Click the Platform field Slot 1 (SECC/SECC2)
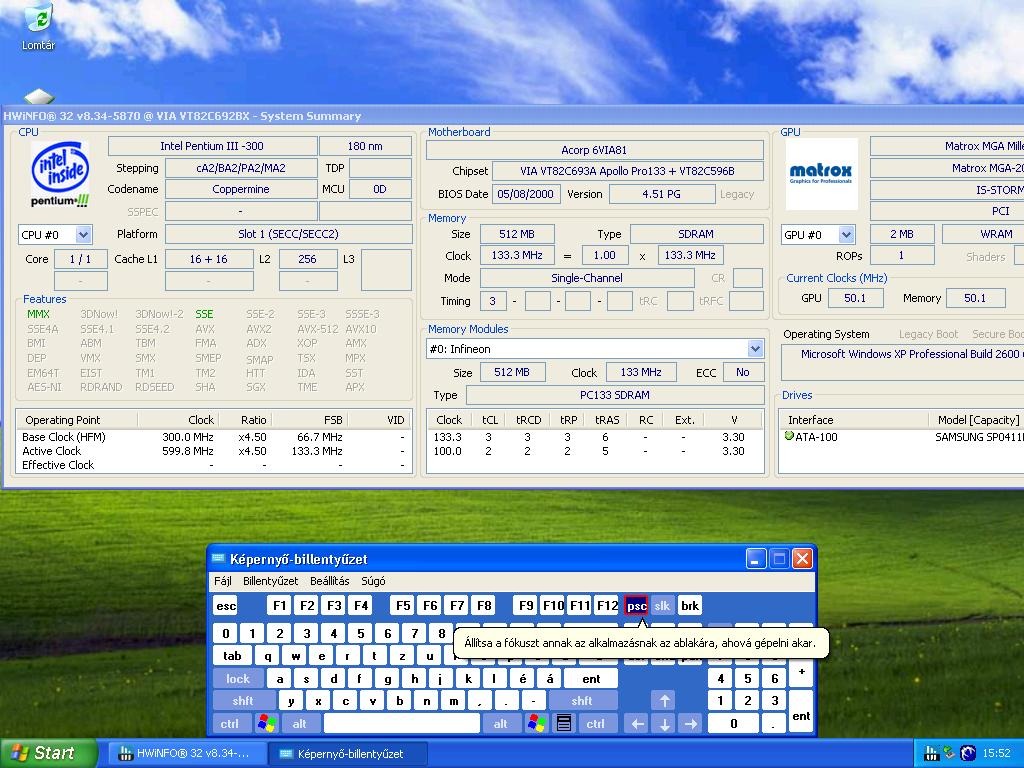This screenshot has height=768, width=1024. coord(289,234)
